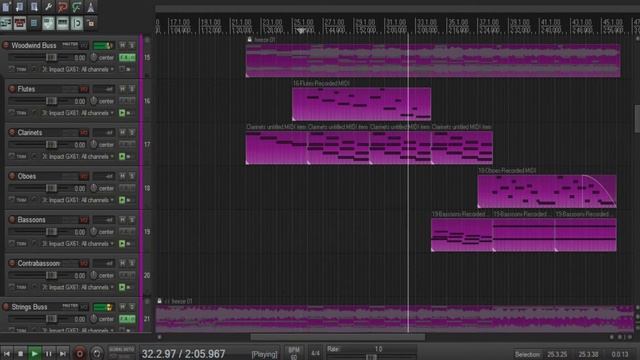Solo the Oboes track
The width and height of the screenshot is (640, 360).
[132, 176]
